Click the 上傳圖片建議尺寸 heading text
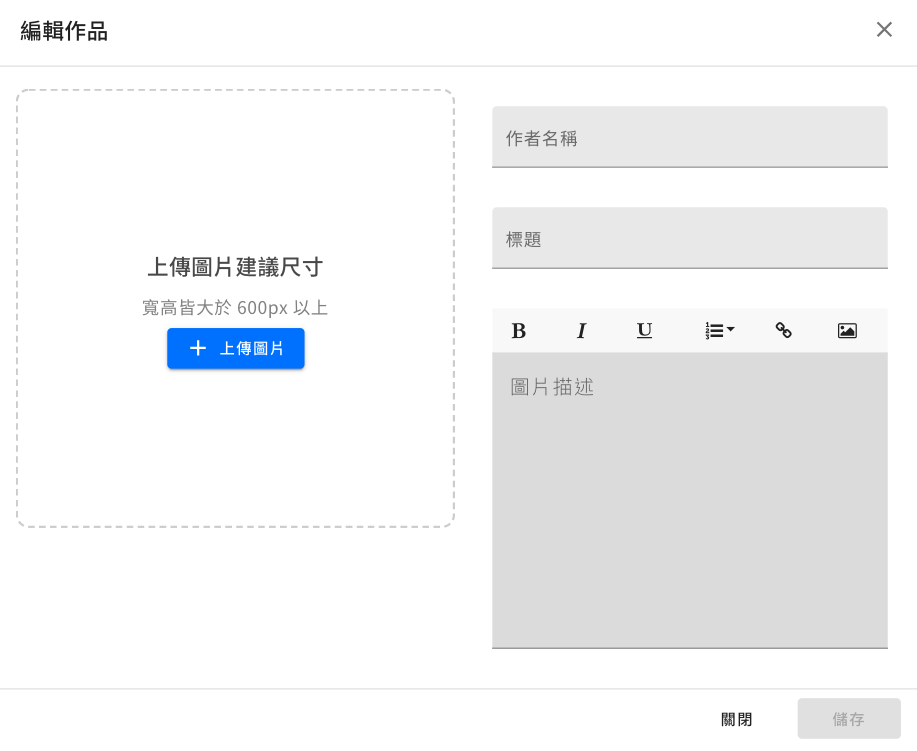Image resolution: width=917 pixels, height=751 pixels. pos(235,267)
